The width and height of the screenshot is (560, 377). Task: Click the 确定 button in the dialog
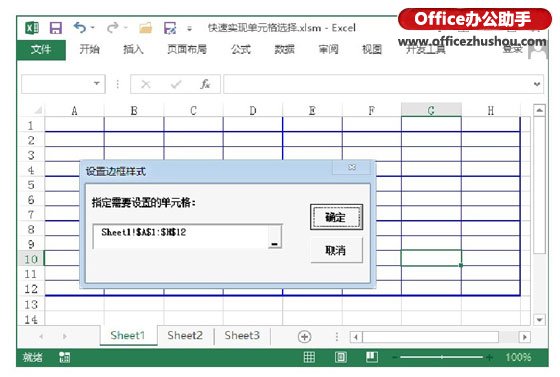pos(336,217)
